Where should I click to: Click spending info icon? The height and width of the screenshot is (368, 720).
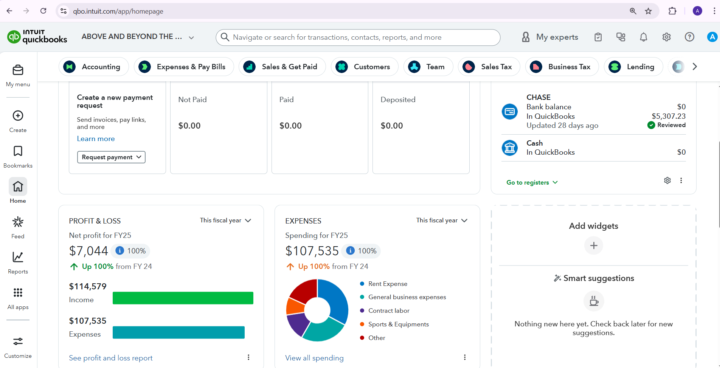pos(350,251)
